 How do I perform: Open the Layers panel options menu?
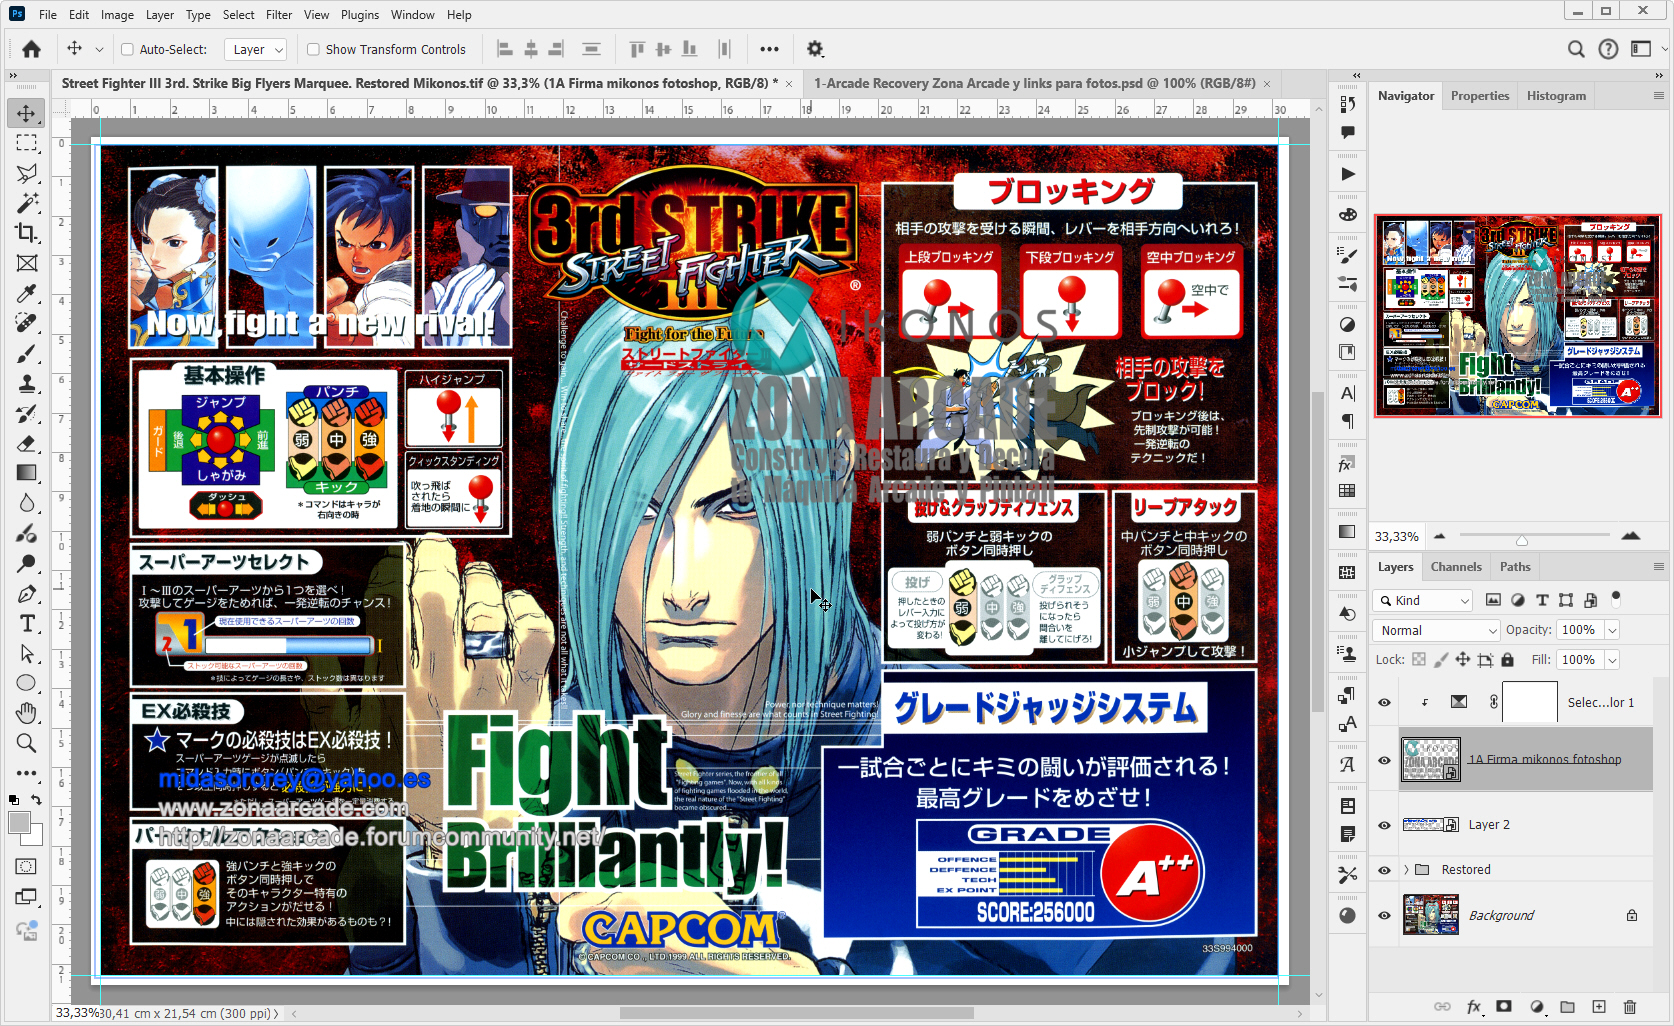coord(1658,567)
